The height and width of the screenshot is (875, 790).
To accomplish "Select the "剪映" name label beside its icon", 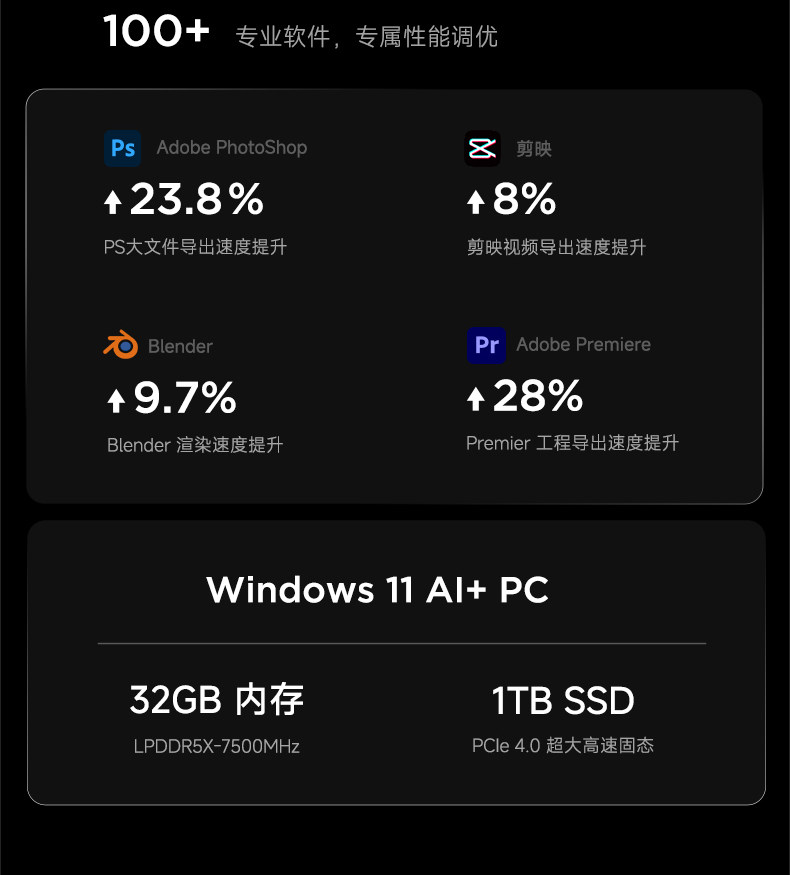I will (534, 149).
